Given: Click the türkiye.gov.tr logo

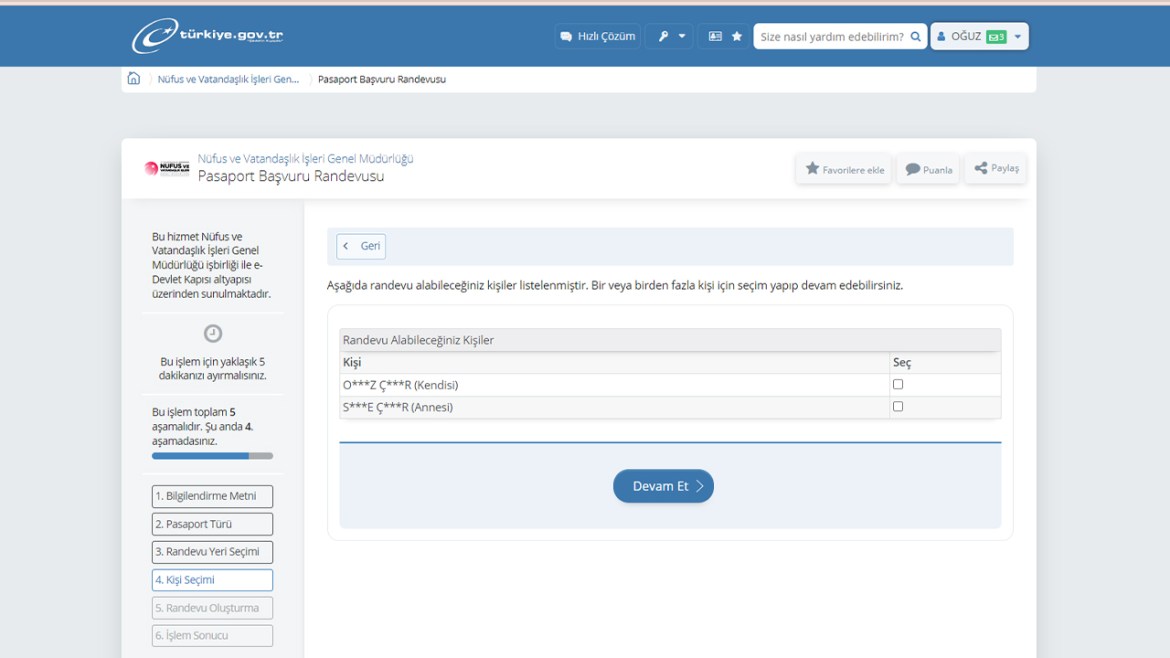Looking at the screenshot, I should 208,36.
